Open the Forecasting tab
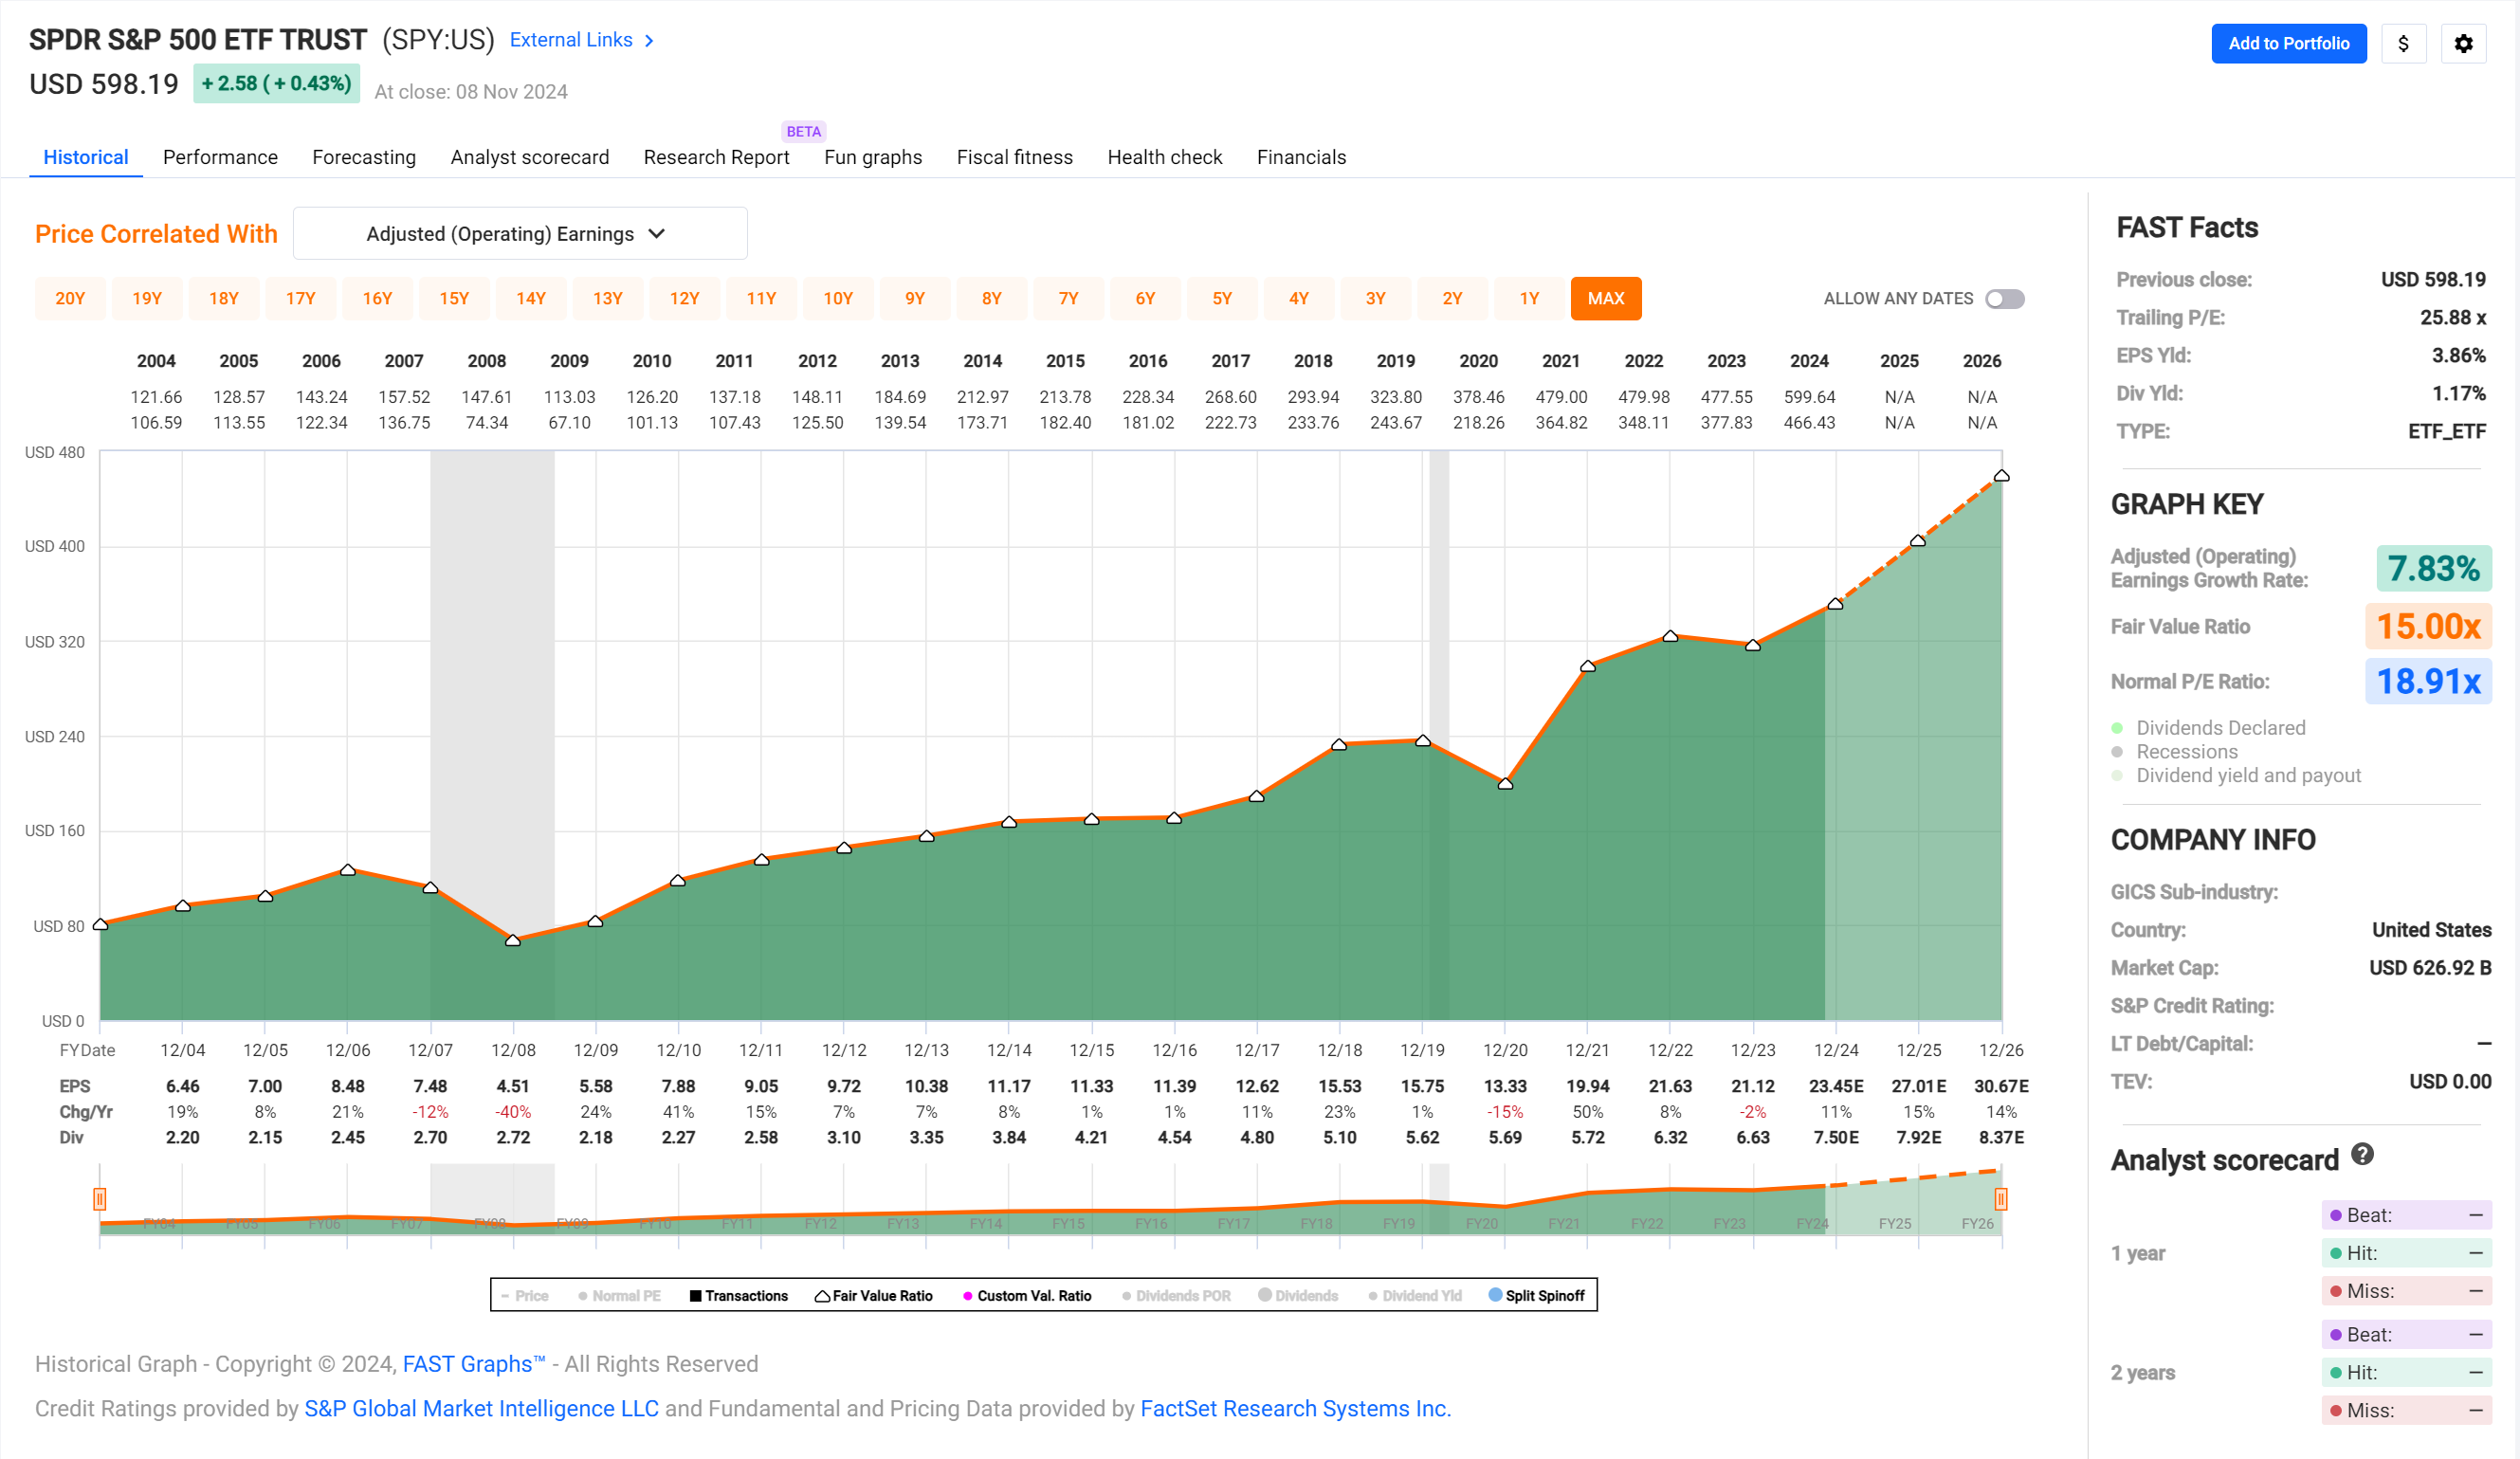Viewport: 2520px width, 1459px height. coord(364,158)
